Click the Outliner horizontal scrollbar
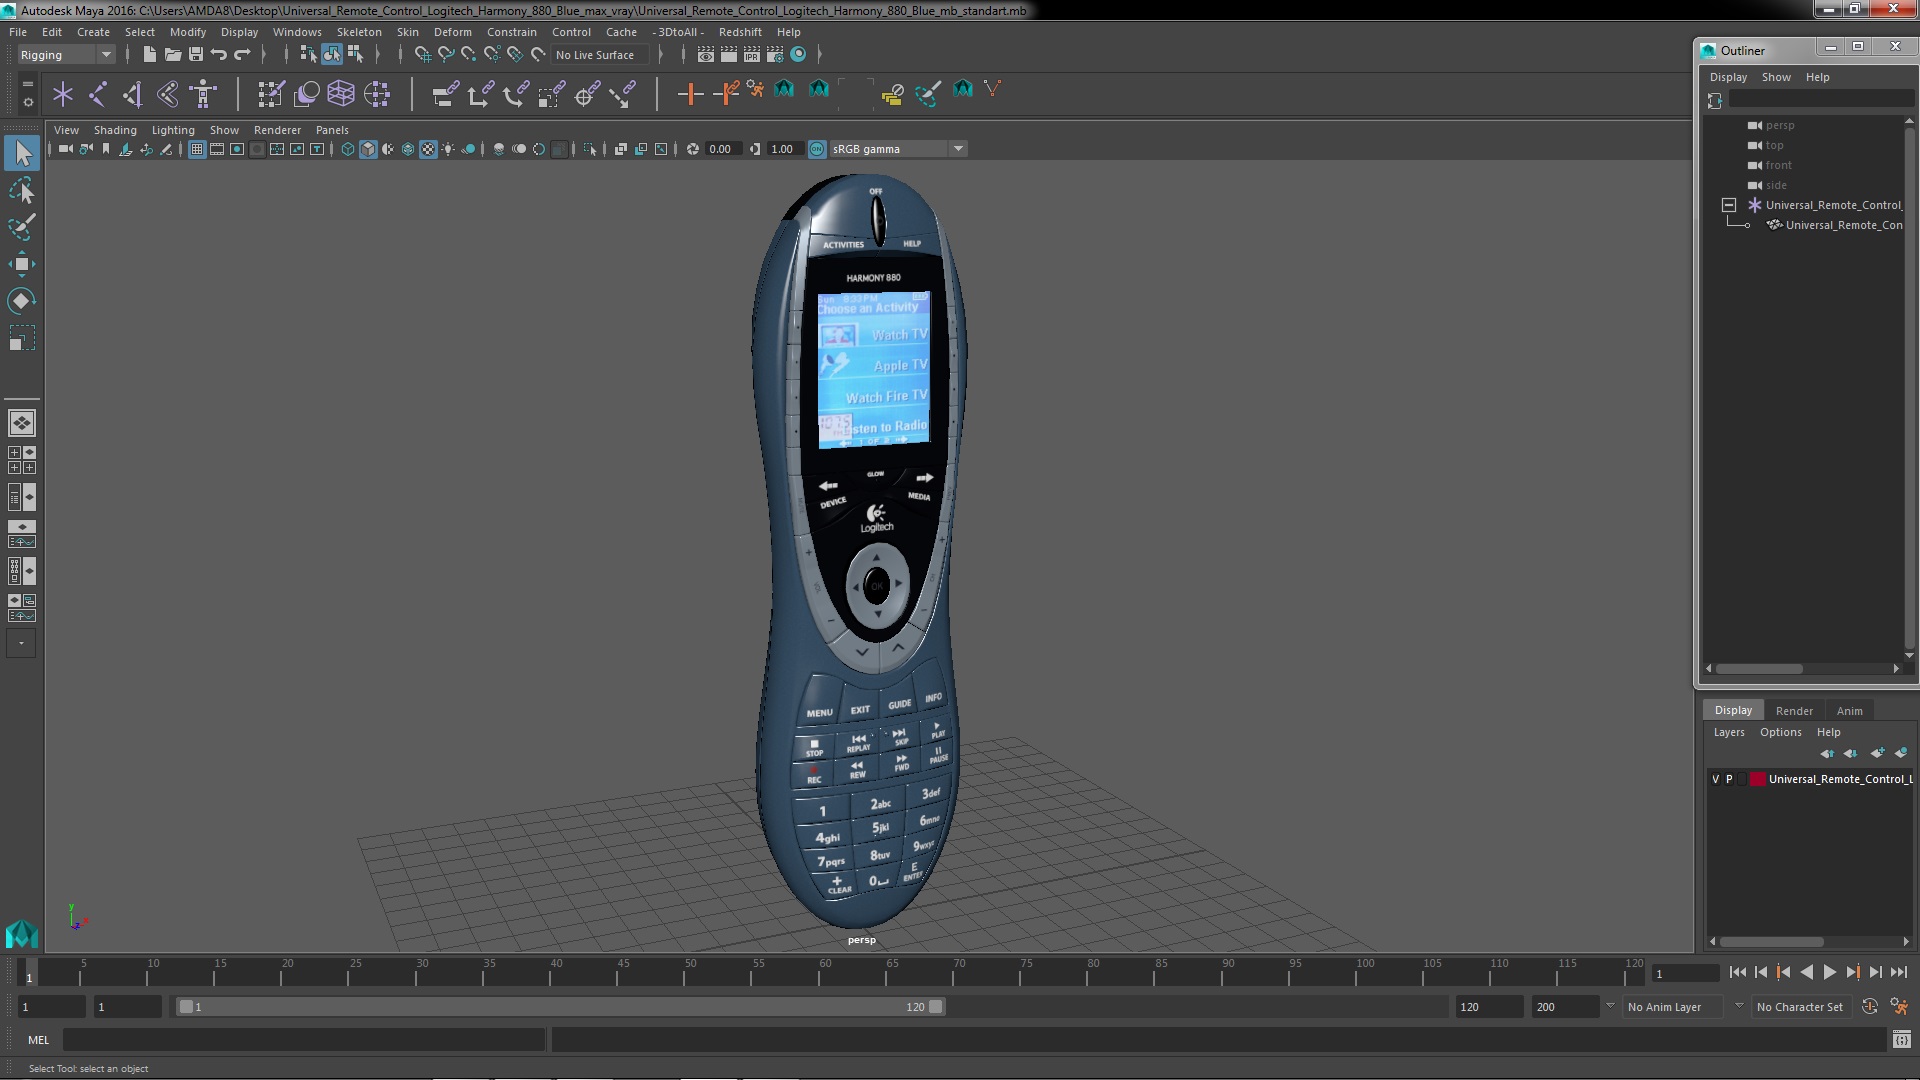The height and width of the screenshot is (1080, 1920). 1760,668
